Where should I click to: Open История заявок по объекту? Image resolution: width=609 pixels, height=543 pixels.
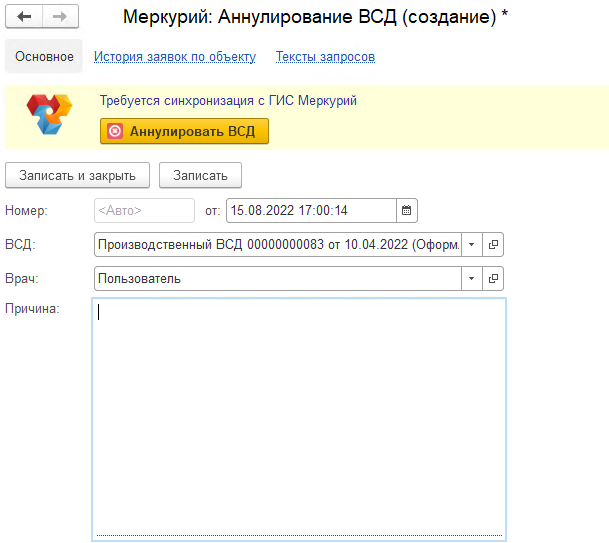(x=175, y=57)
